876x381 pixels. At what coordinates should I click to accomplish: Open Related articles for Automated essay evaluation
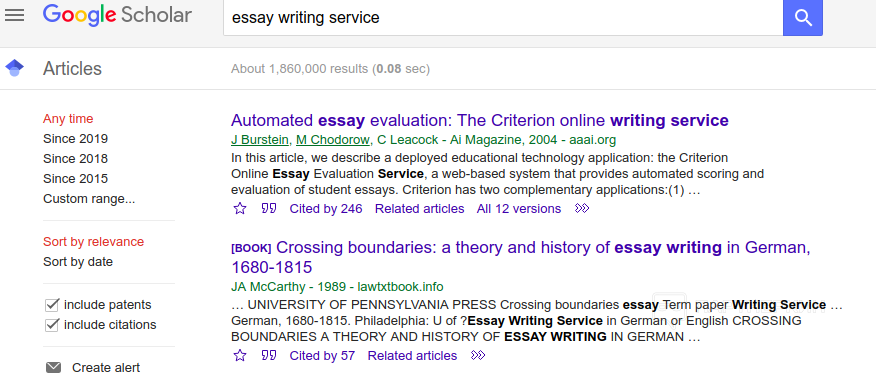click(x=419, y=209)
